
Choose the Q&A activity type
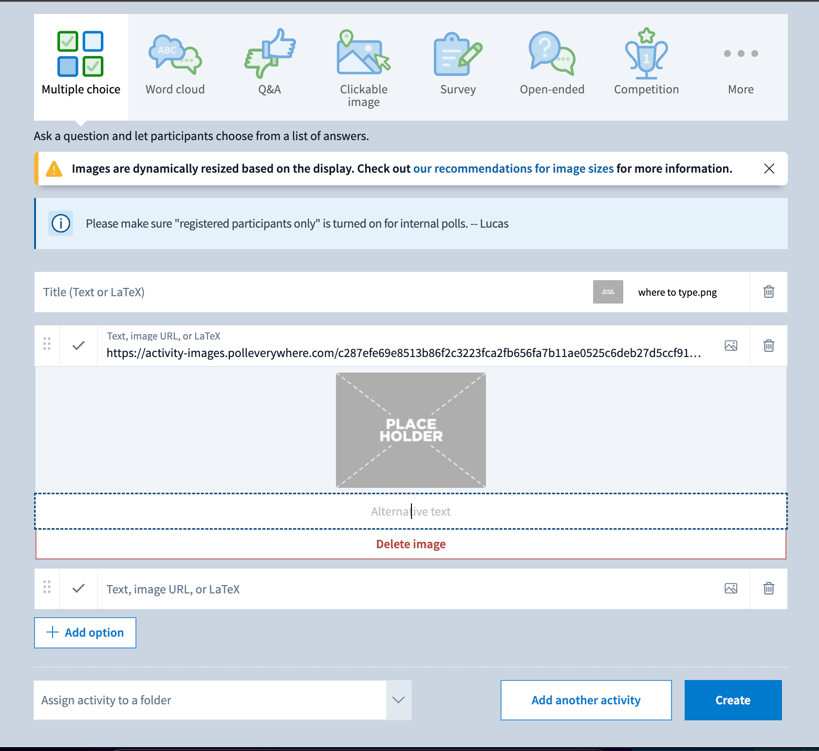270,67
